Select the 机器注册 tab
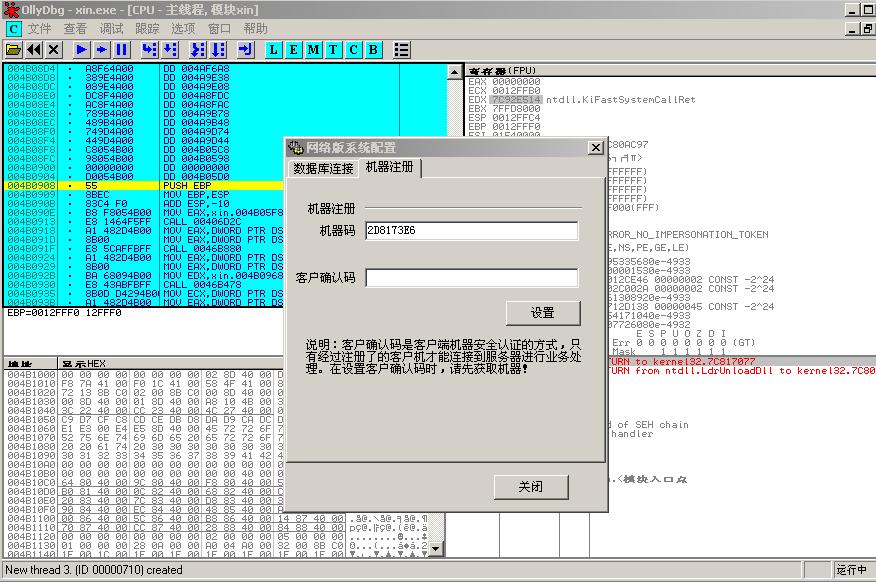The height and width of the screenshot is (582, 876). [390, 168]
